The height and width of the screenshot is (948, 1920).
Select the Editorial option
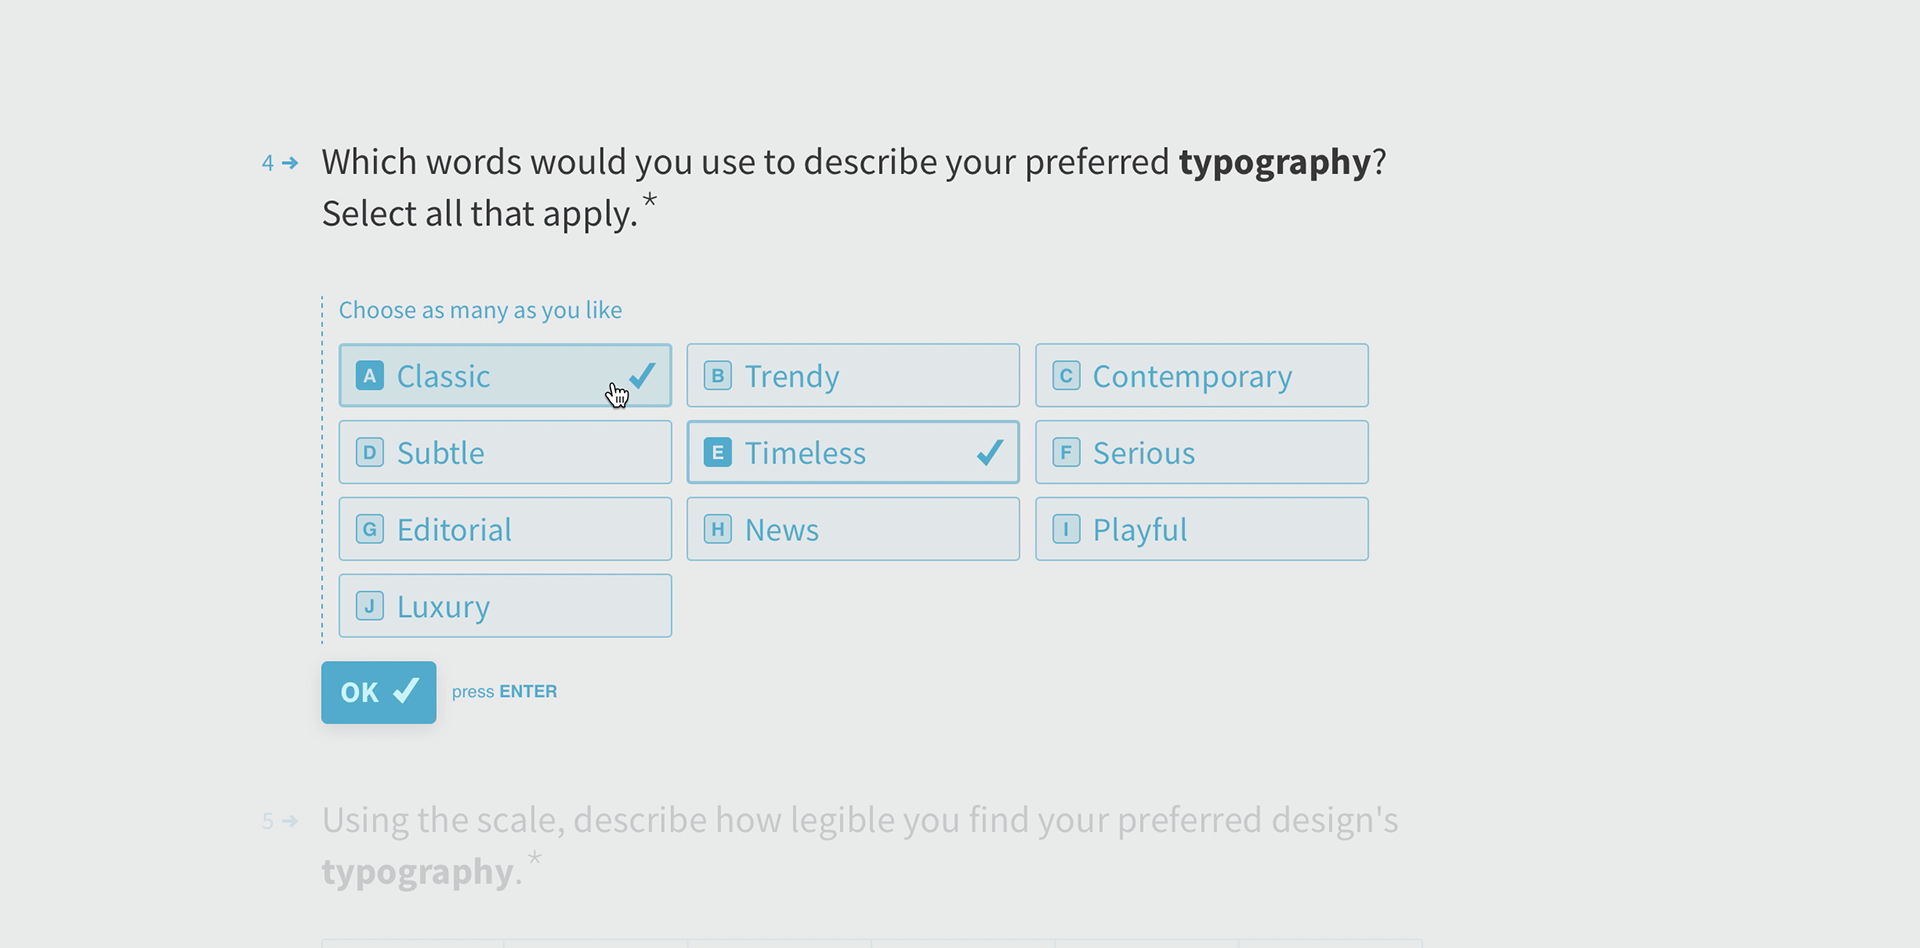504,529
